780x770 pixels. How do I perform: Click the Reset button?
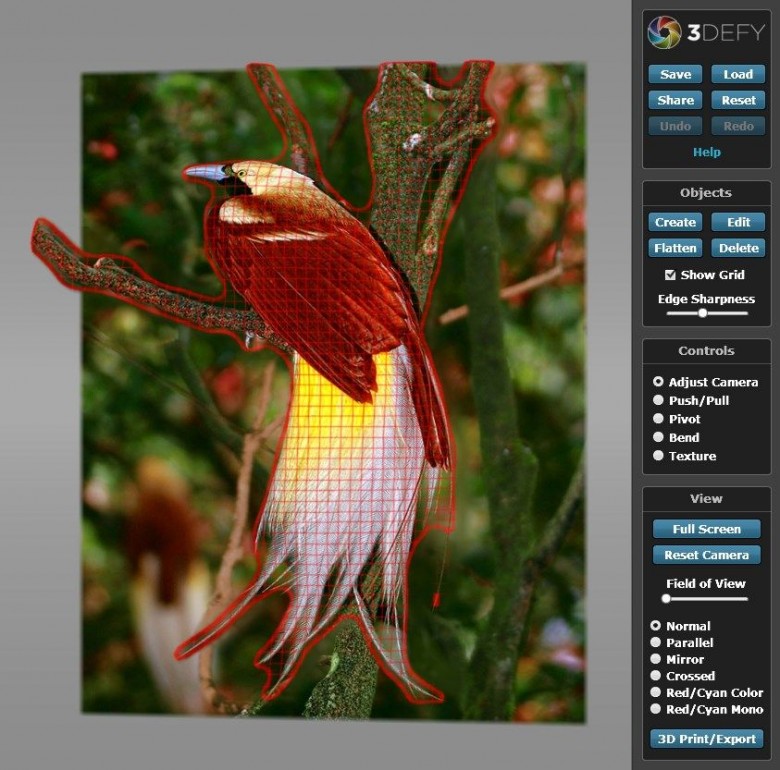(x=738, y=100)
